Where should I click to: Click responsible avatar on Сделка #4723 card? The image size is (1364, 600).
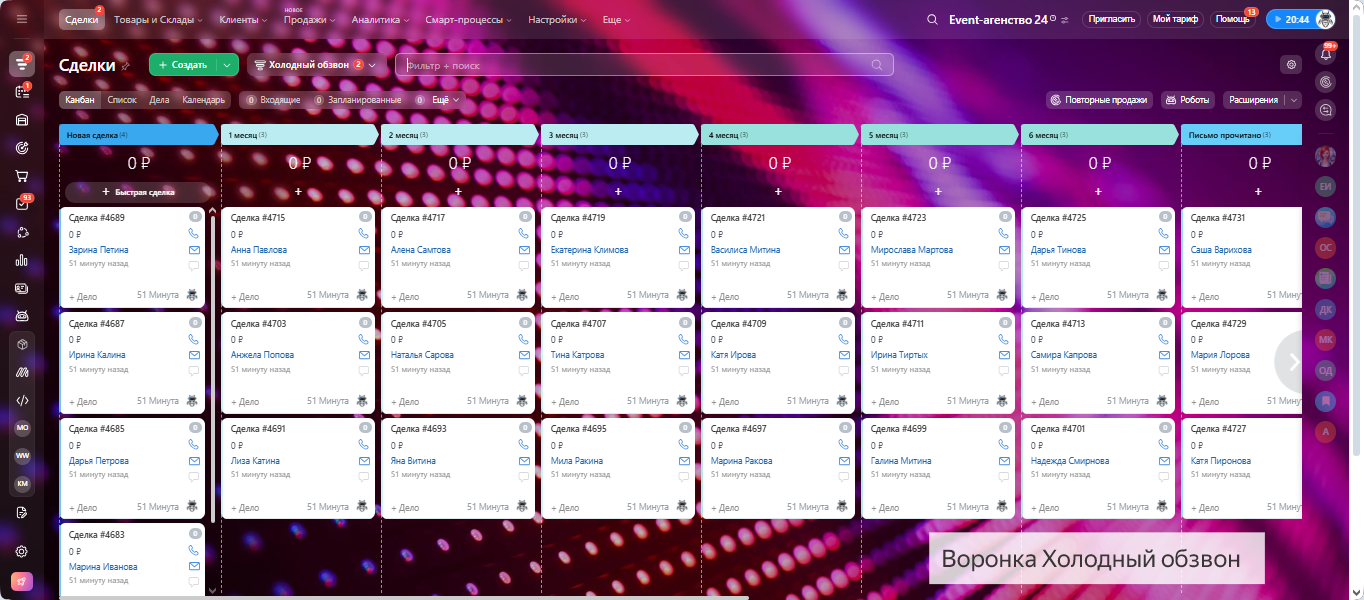pyautogui.click(x=1003, y=295)
